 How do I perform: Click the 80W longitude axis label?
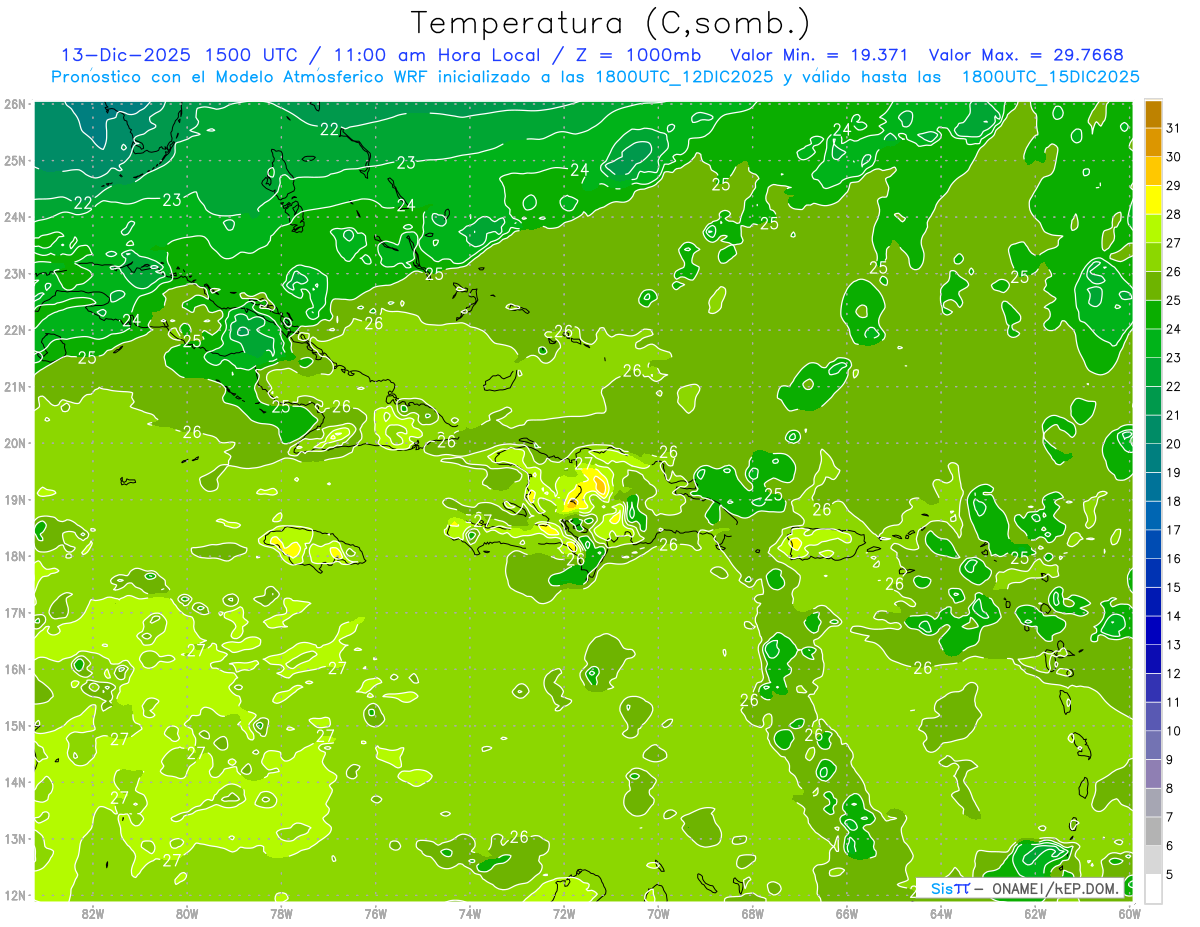[187, 913]
